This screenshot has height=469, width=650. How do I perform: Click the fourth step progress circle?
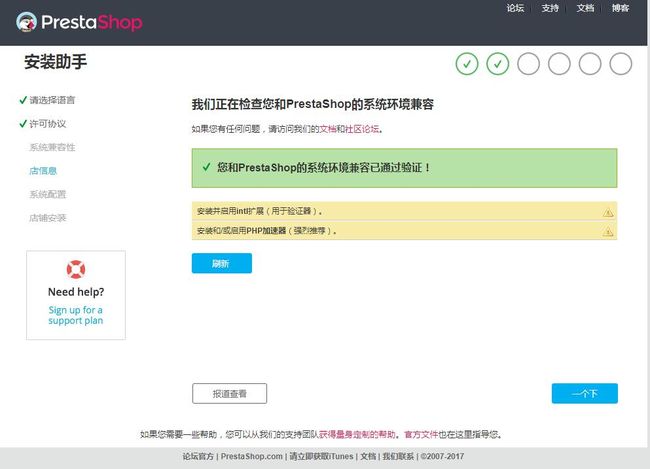coord(559,64)
